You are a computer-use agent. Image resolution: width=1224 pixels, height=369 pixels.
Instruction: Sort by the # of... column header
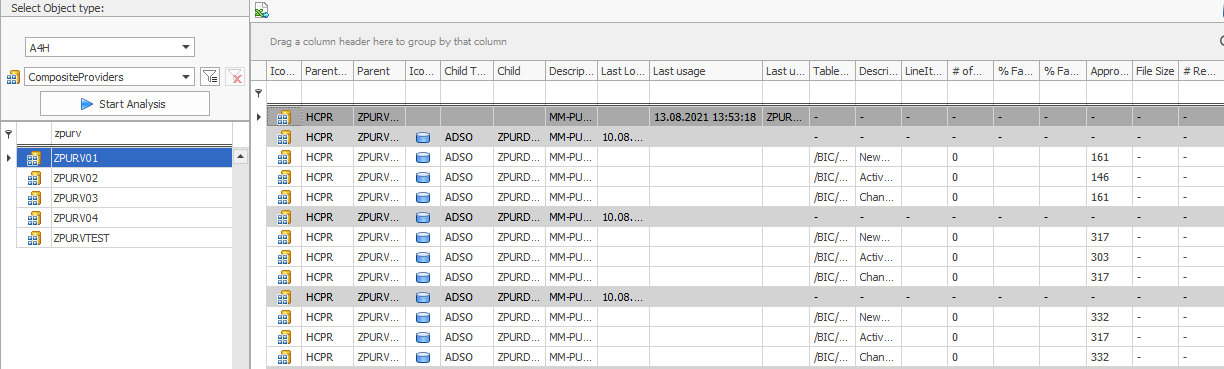(x=970, y=71)
